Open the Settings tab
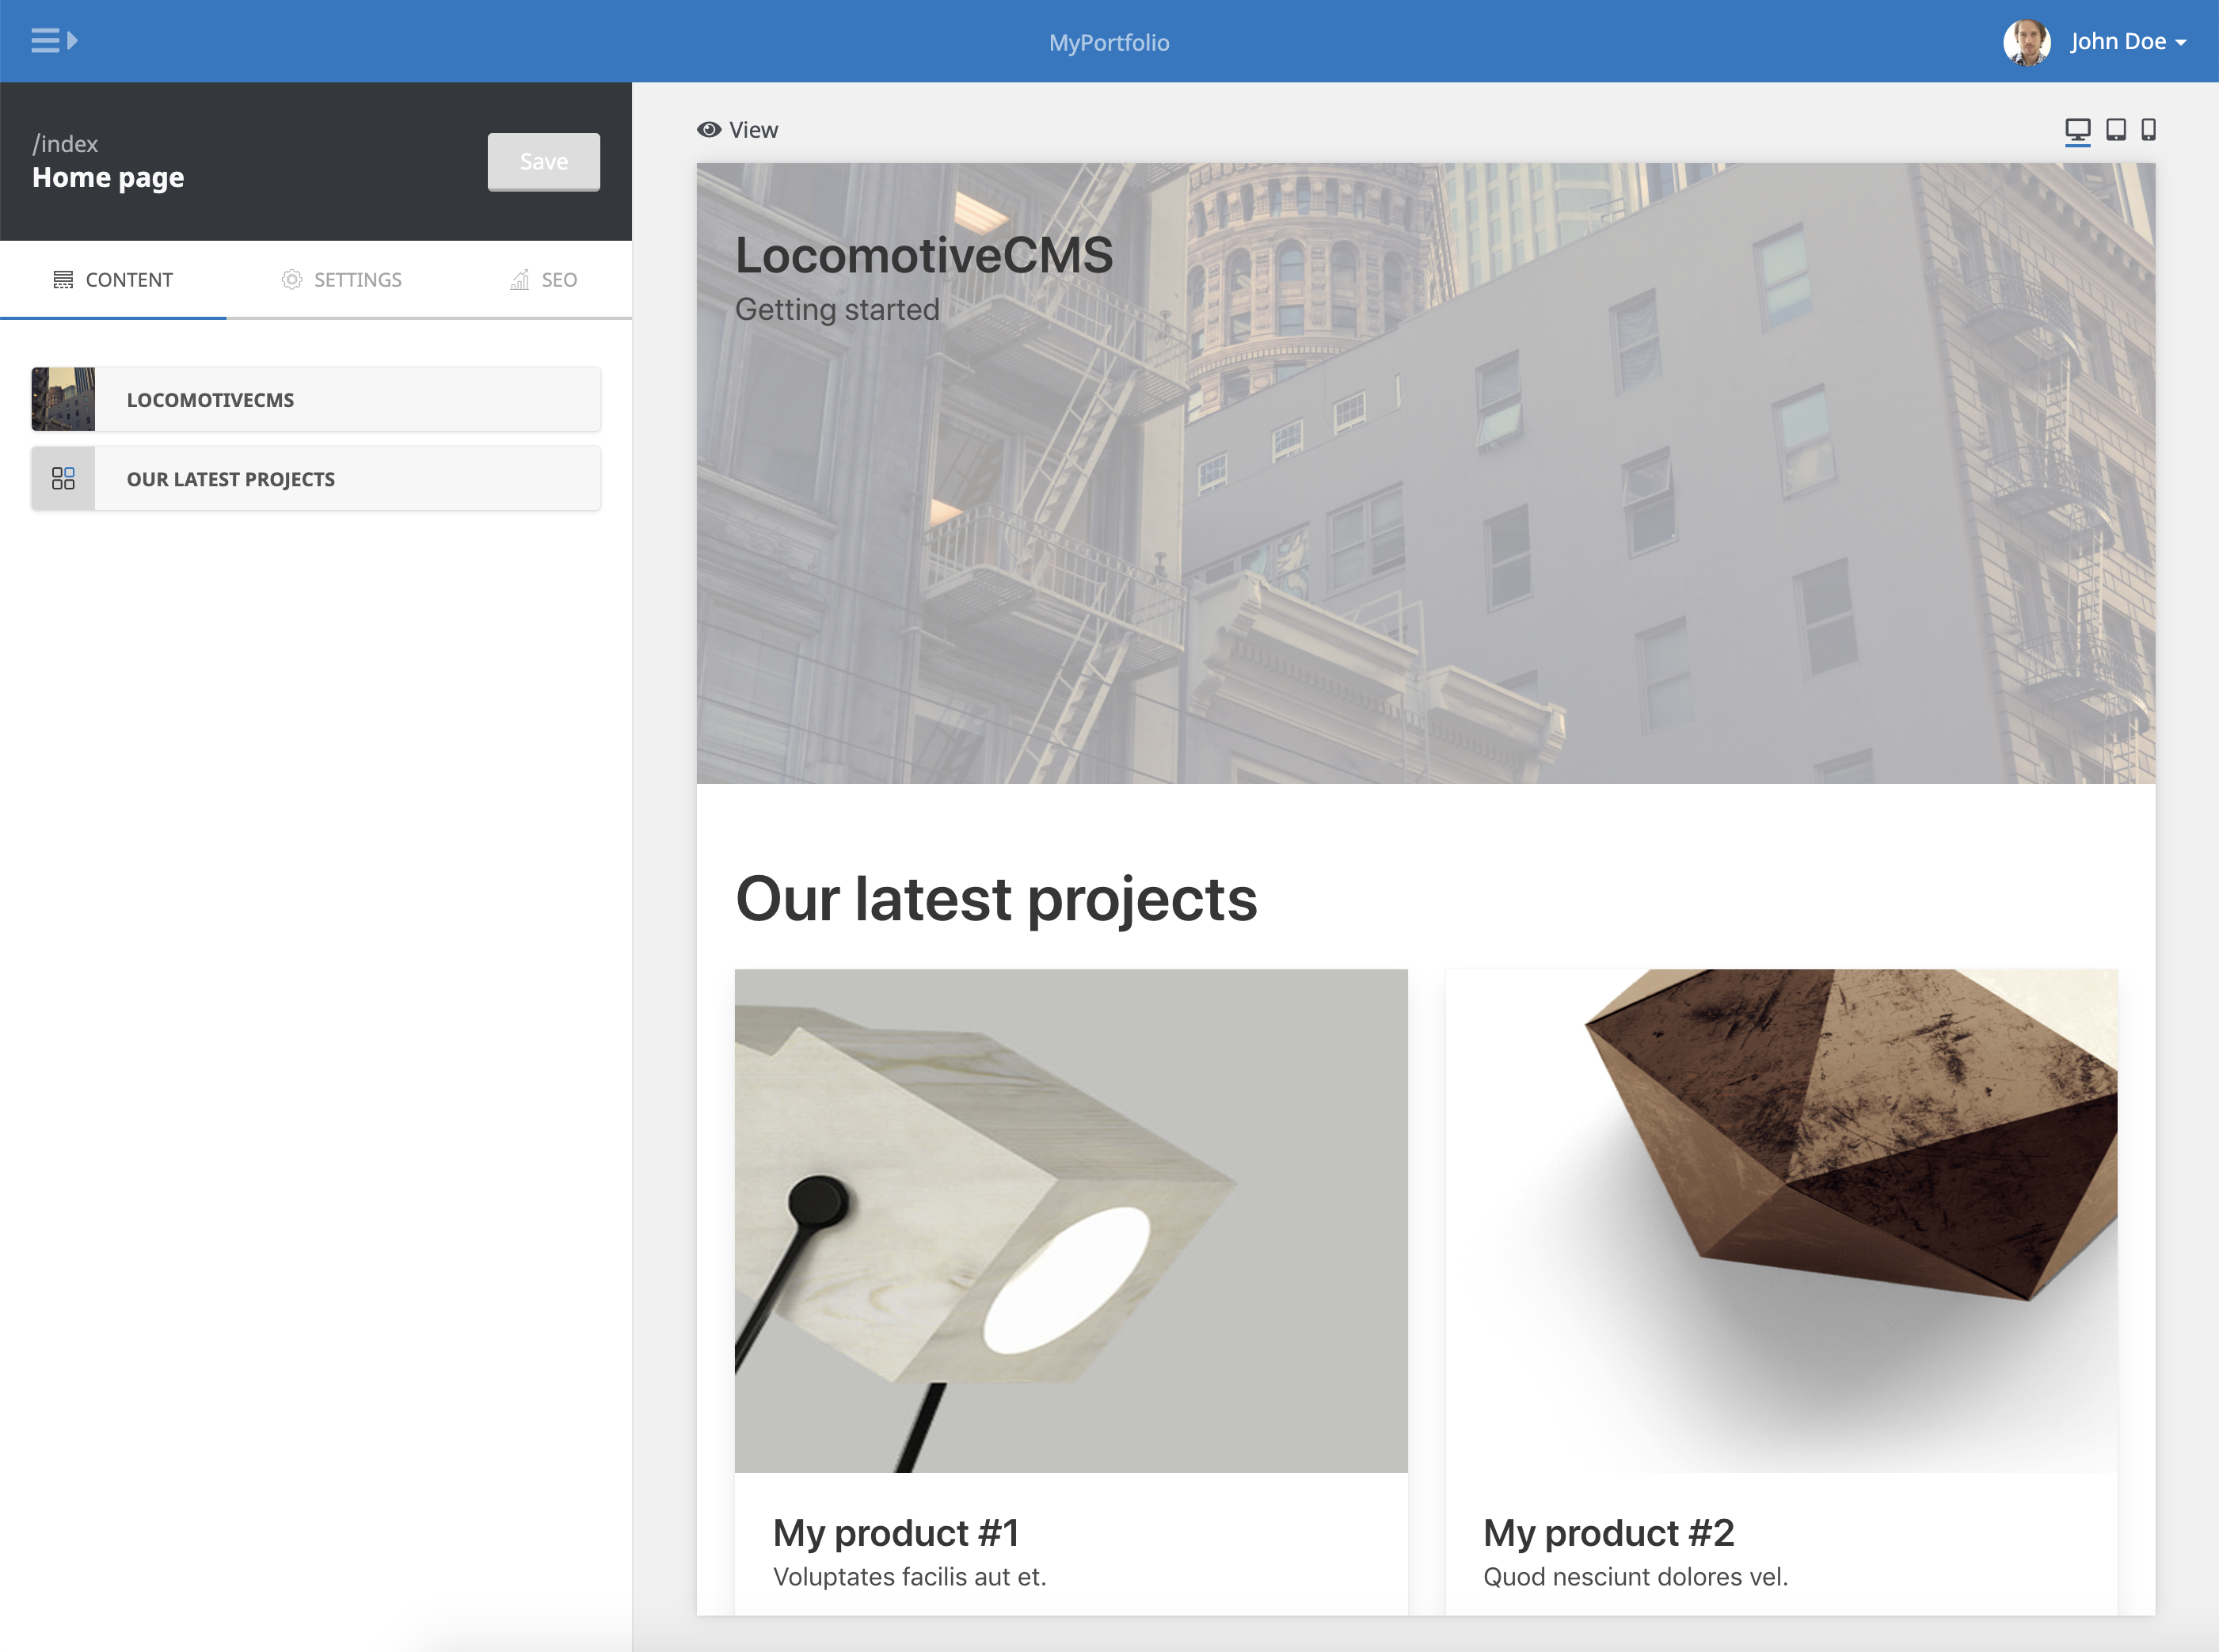Screen dimensions: 2219x1652 [x=341, y=280]
